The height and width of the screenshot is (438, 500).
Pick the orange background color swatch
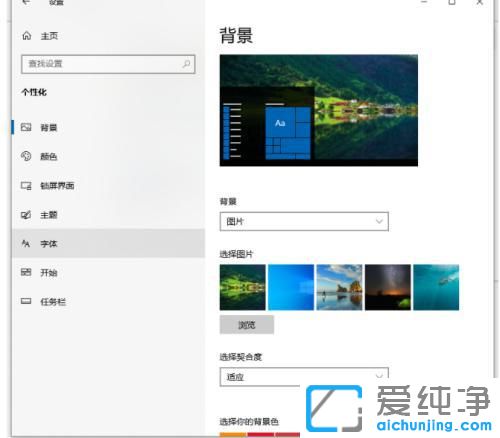pyautogui.click(x=233, y=435)
